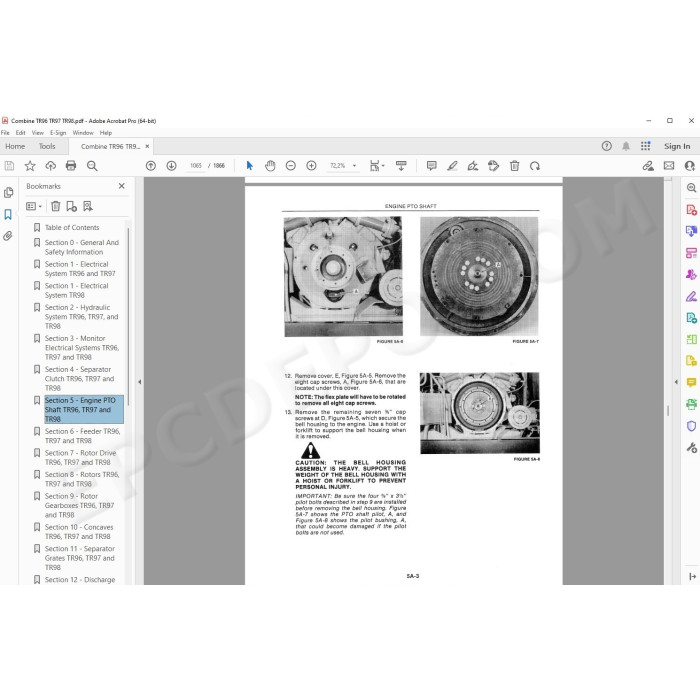Toggle scrolling mode icon
Viewport: 700px width, 700px height.
coord(401,166)
